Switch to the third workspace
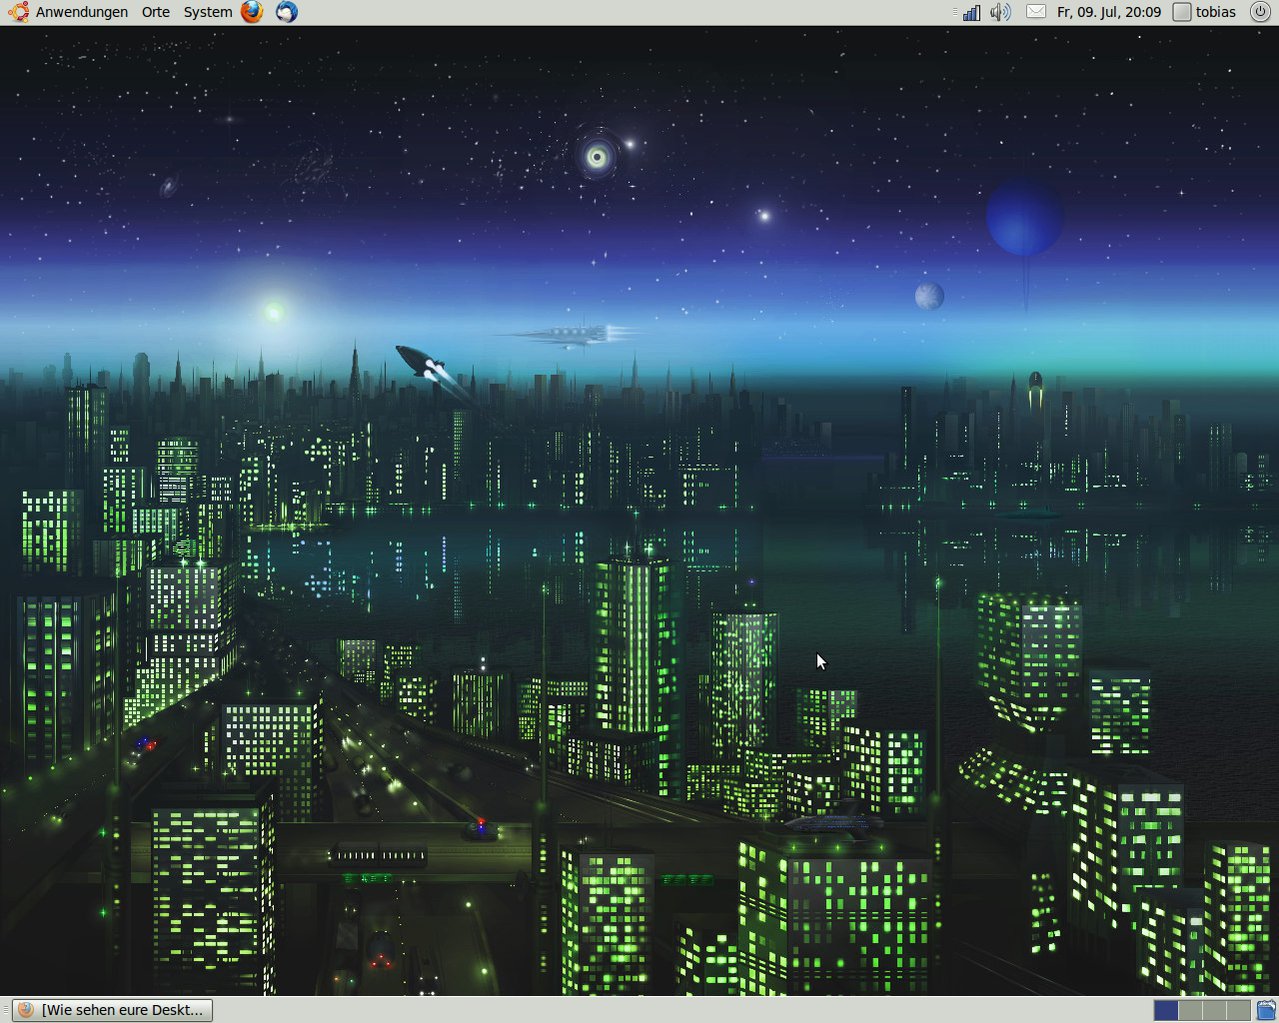The width and height of the screenshot is (1279, 1023). pos(1214,1010)
